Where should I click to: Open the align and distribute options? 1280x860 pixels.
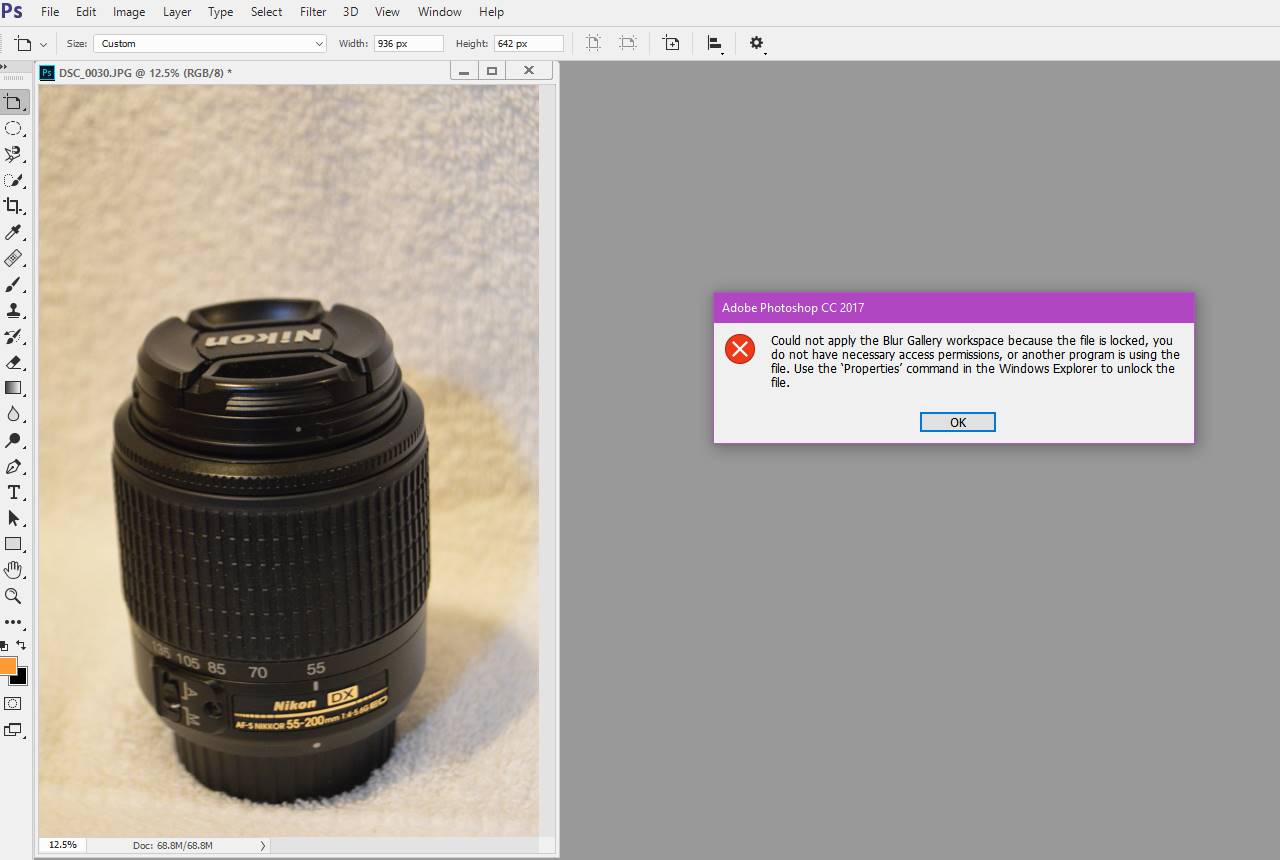point(716,43)
